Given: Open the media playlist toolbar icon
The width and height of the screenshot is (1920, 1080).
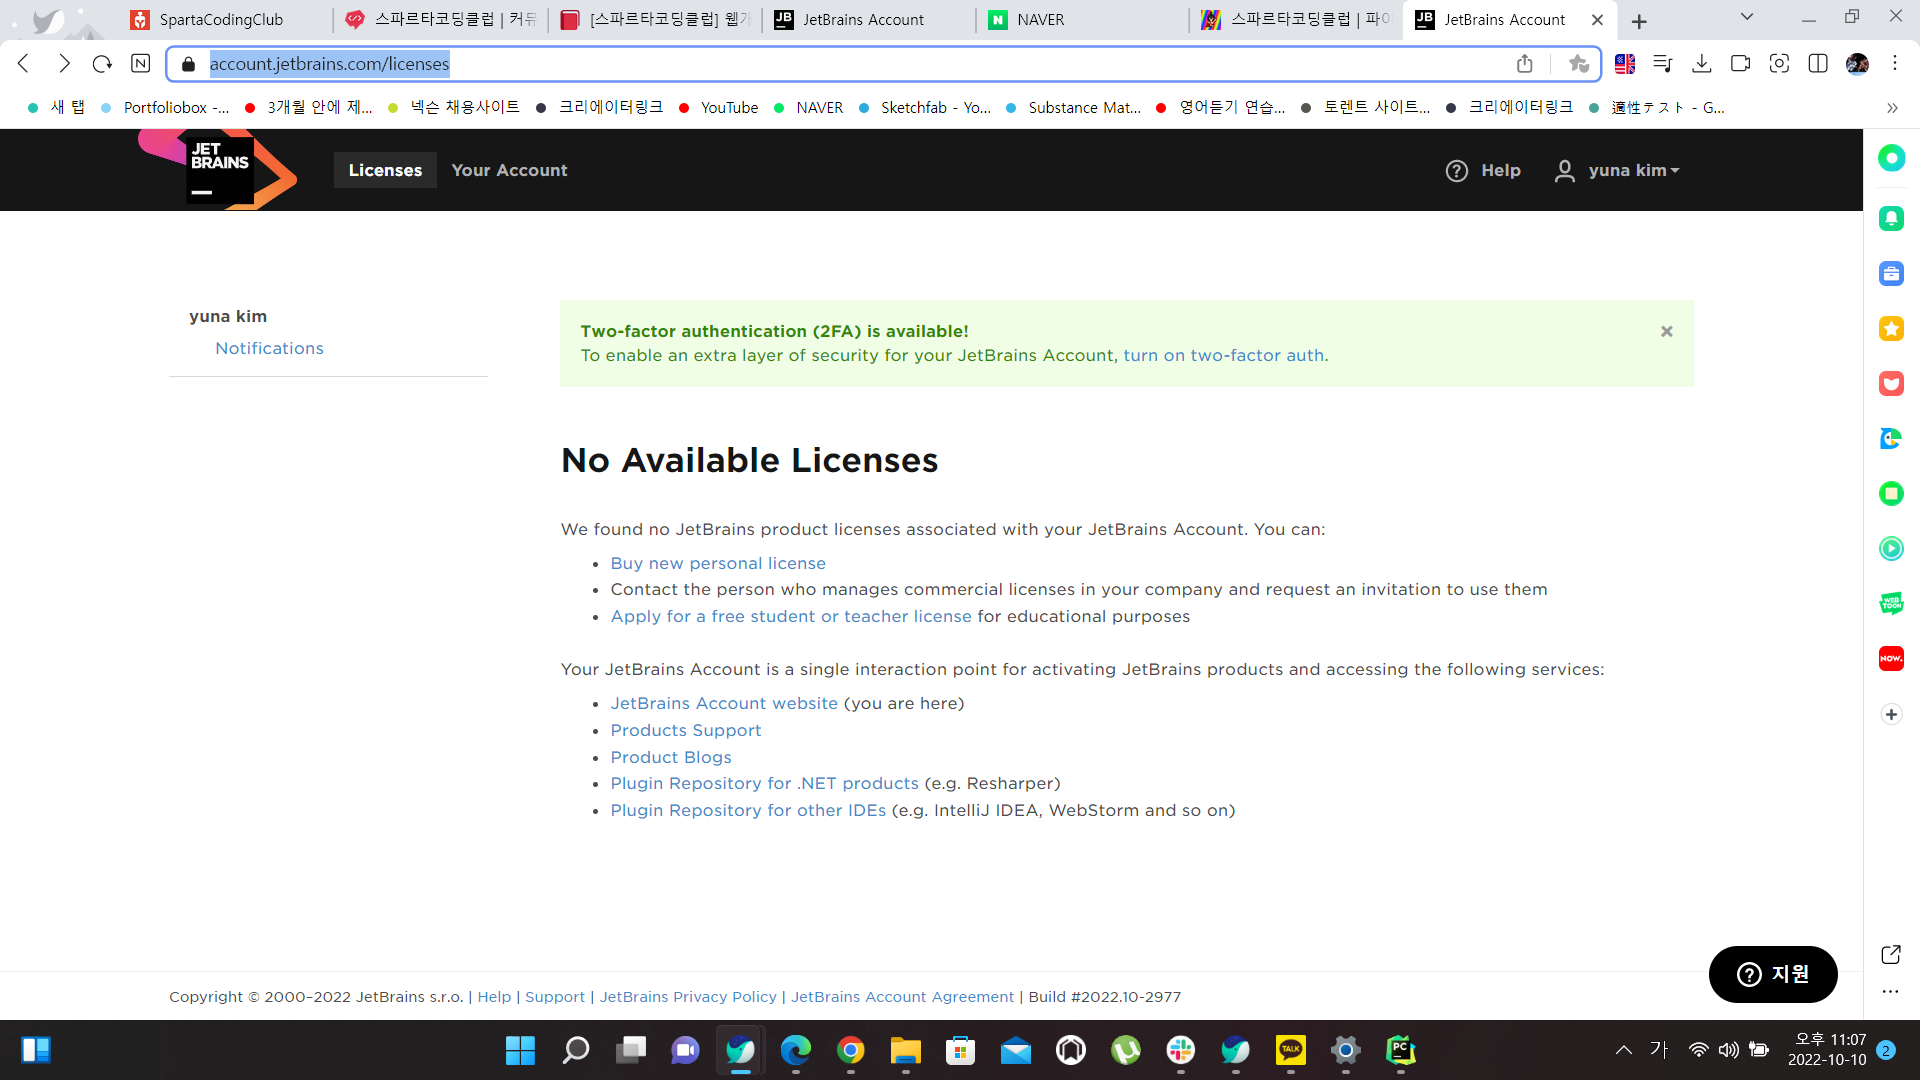Looking at the screenshot, I should [1663, 64].
